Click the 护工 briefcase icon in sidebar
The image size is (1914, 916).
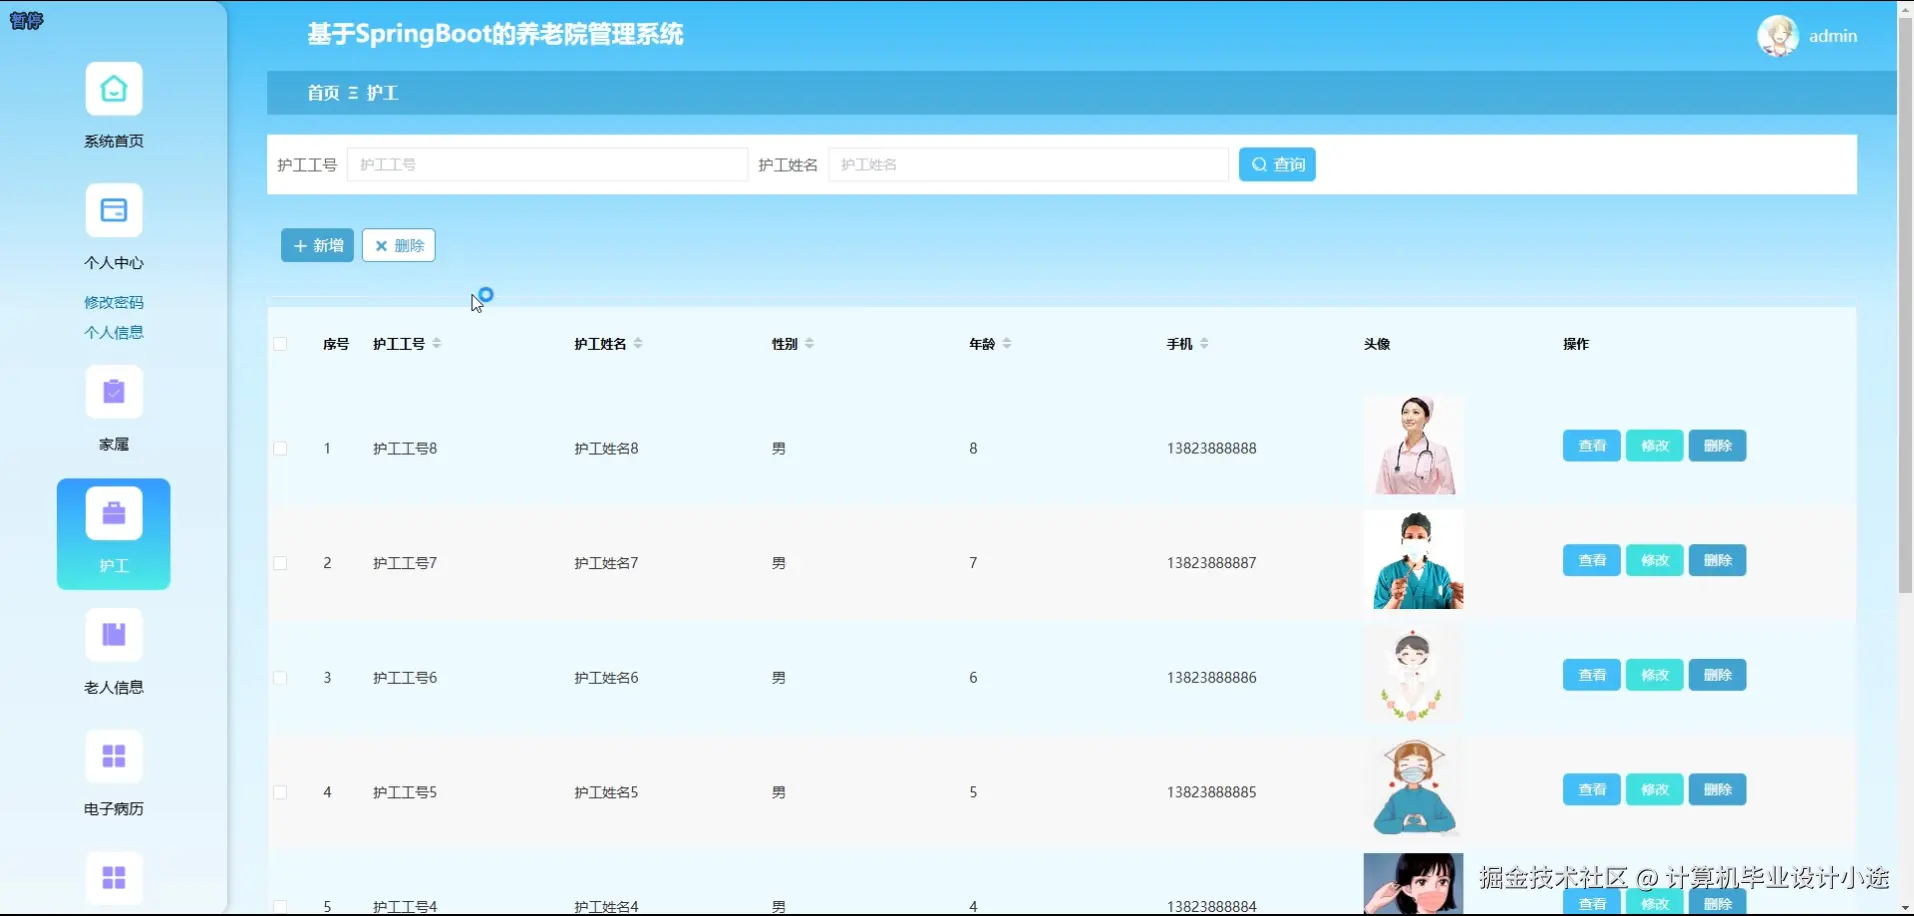[113, 513]
